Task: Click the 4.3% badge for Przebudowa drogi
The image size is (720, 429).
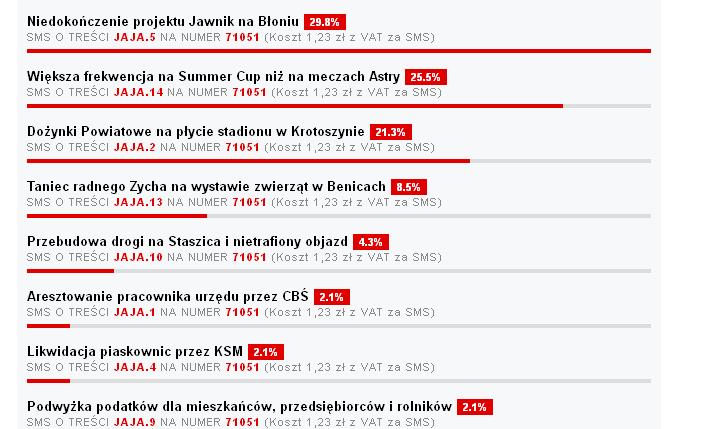Action: [371, 242]
